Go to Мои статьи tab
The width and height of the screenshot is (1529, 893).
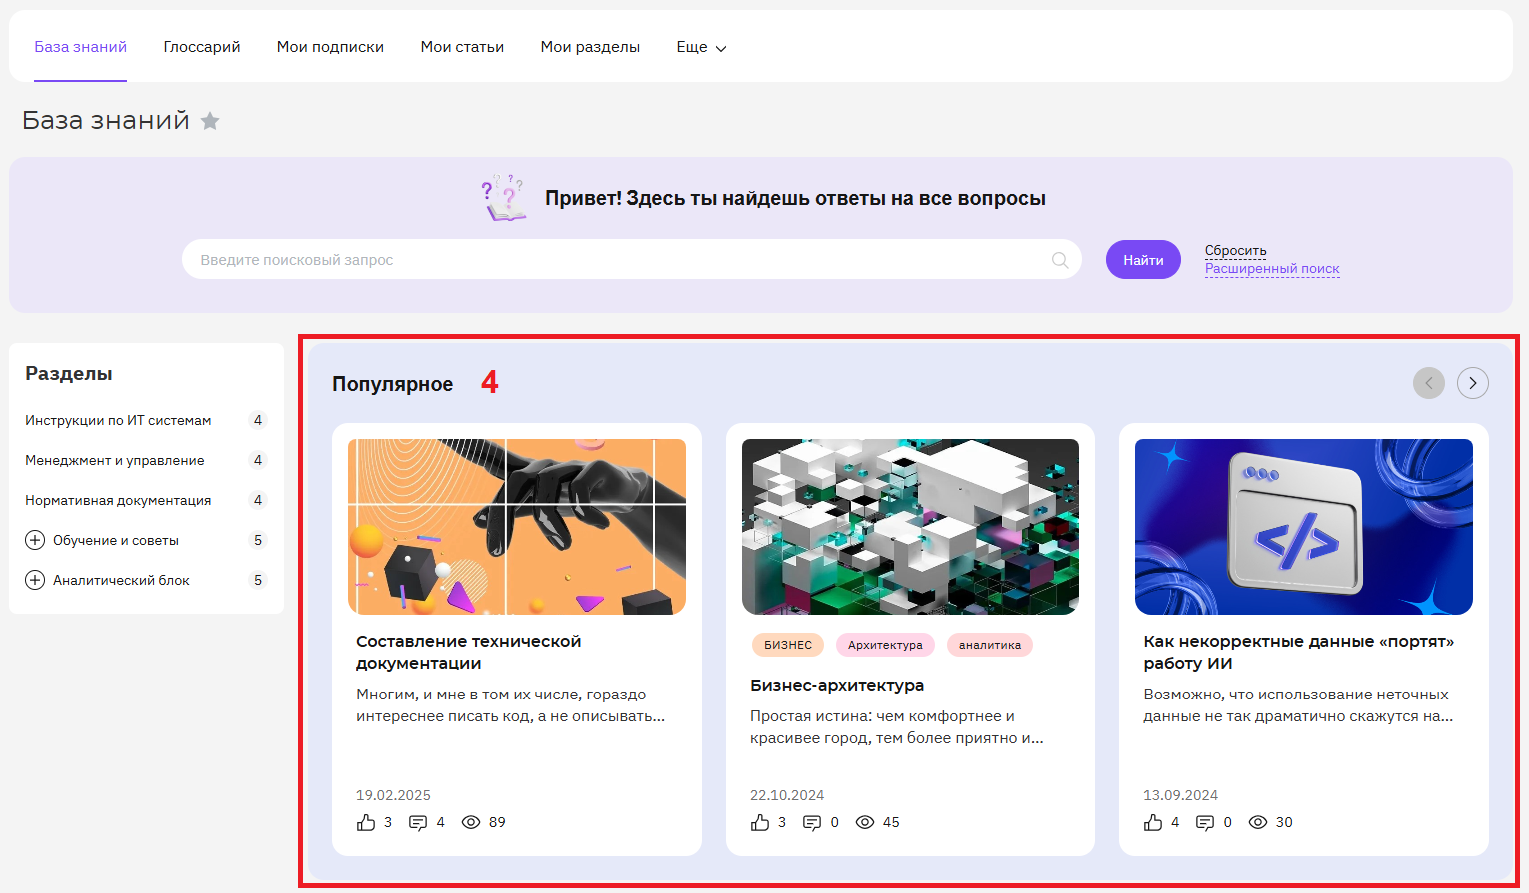pos(462,47)
